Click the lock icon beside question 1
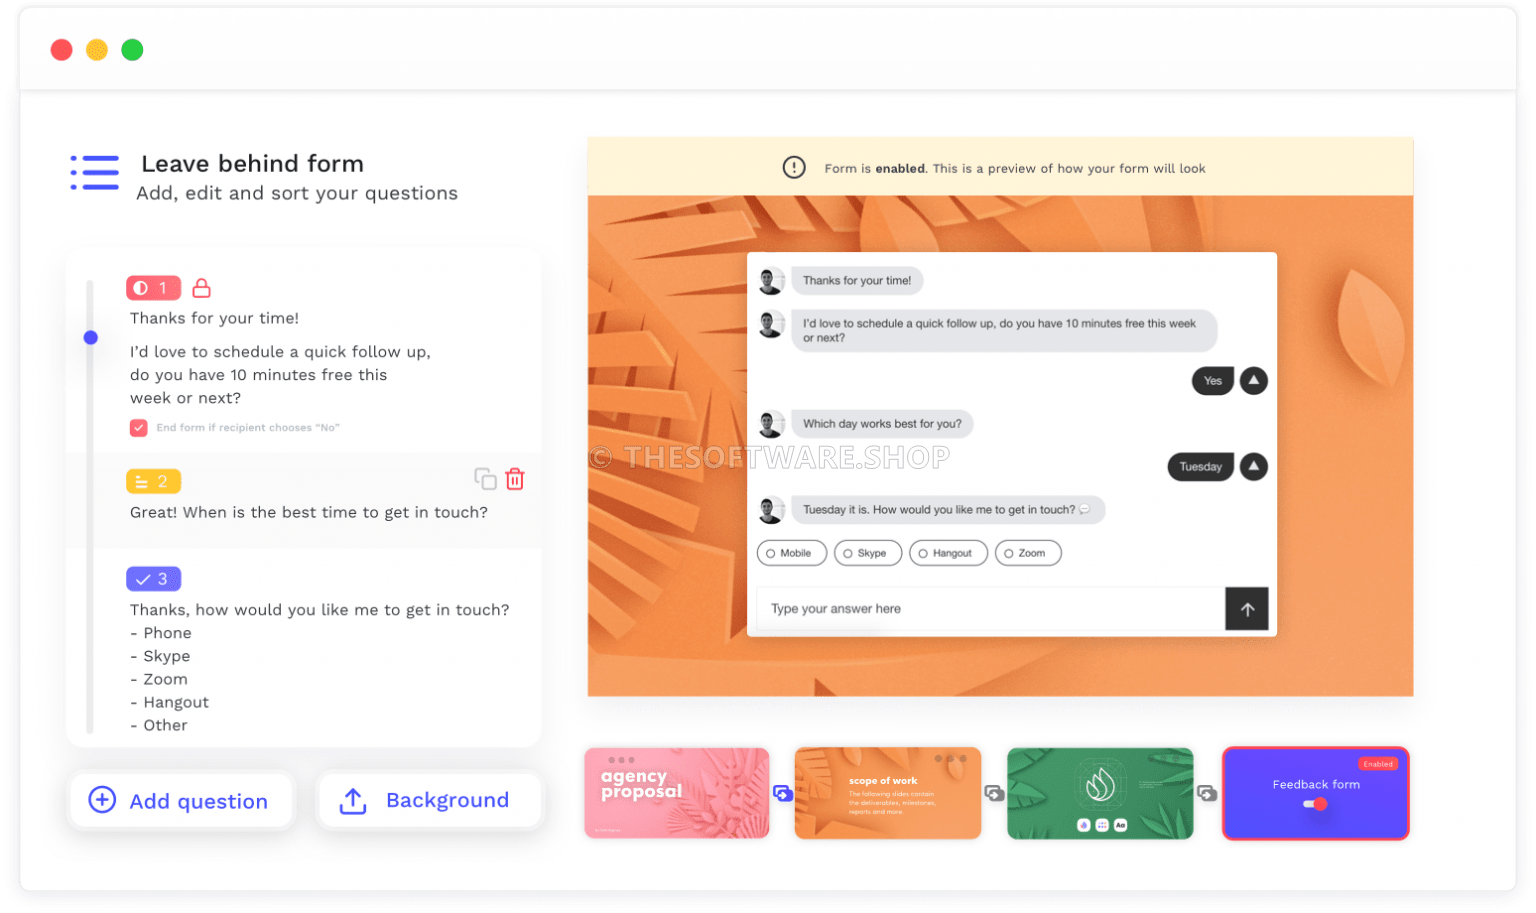 (201, 288)
